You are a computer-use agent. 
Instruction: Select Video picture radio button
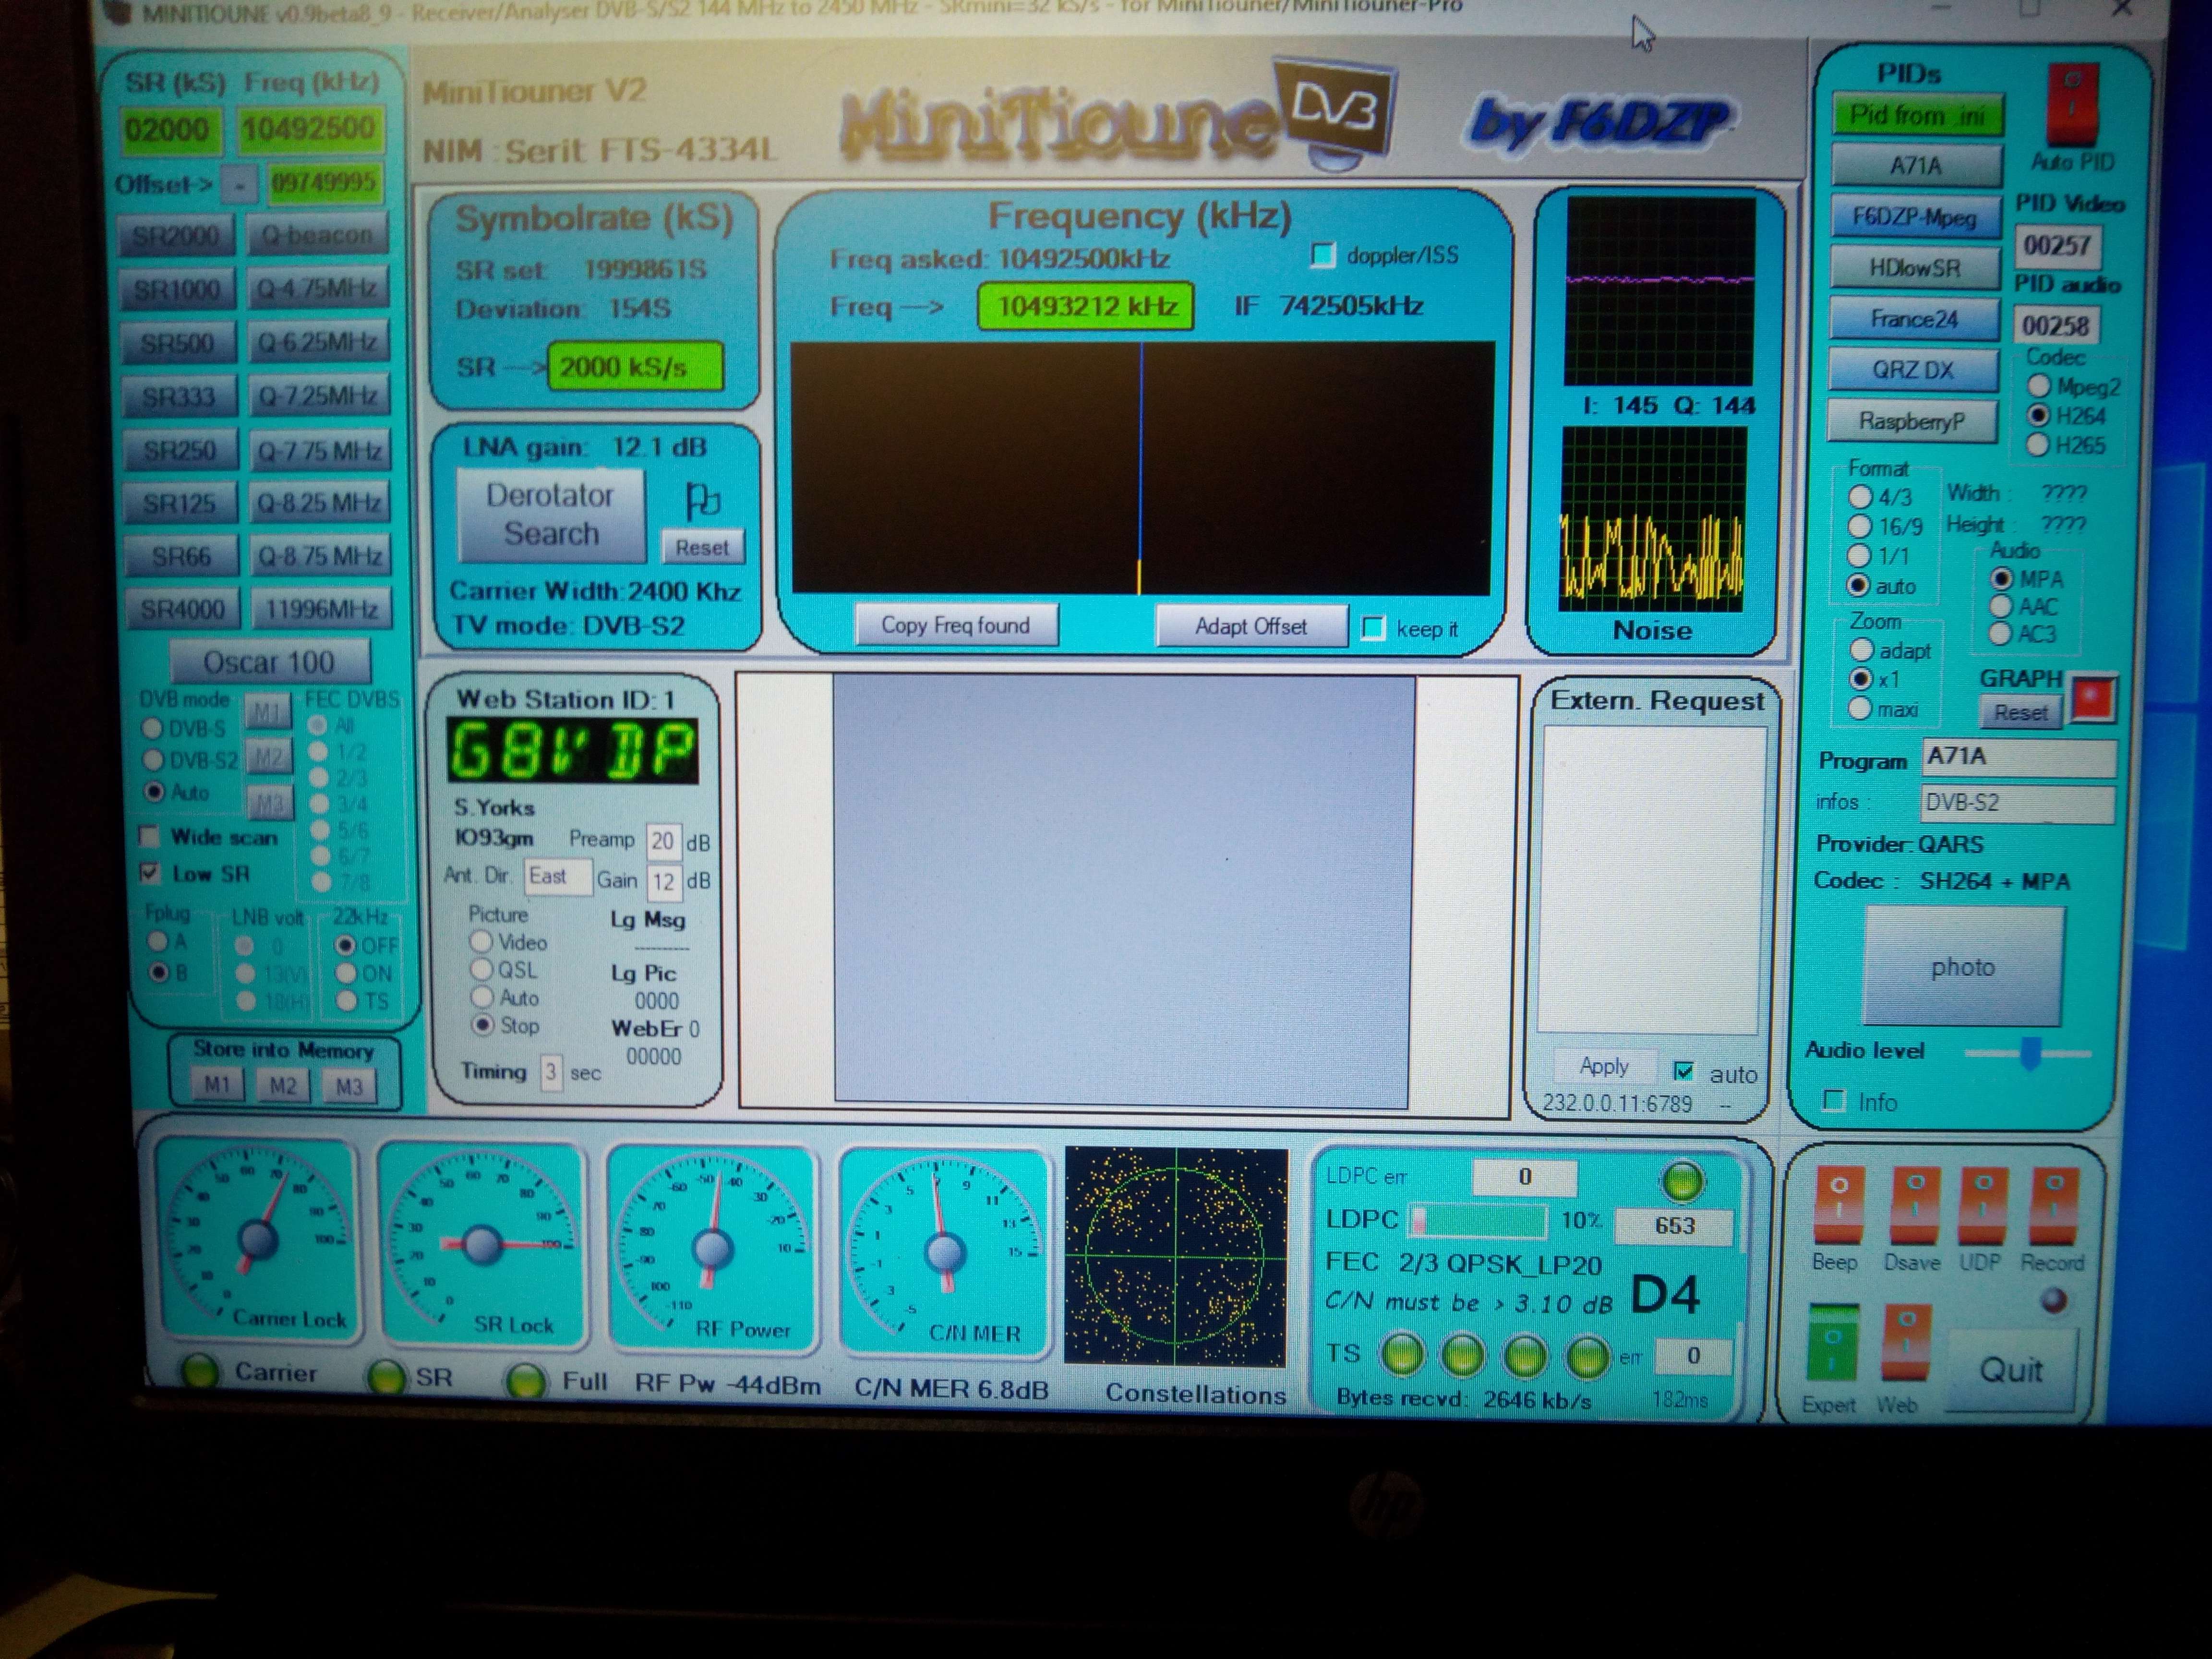pyautogui.click(x=481, y=942)
